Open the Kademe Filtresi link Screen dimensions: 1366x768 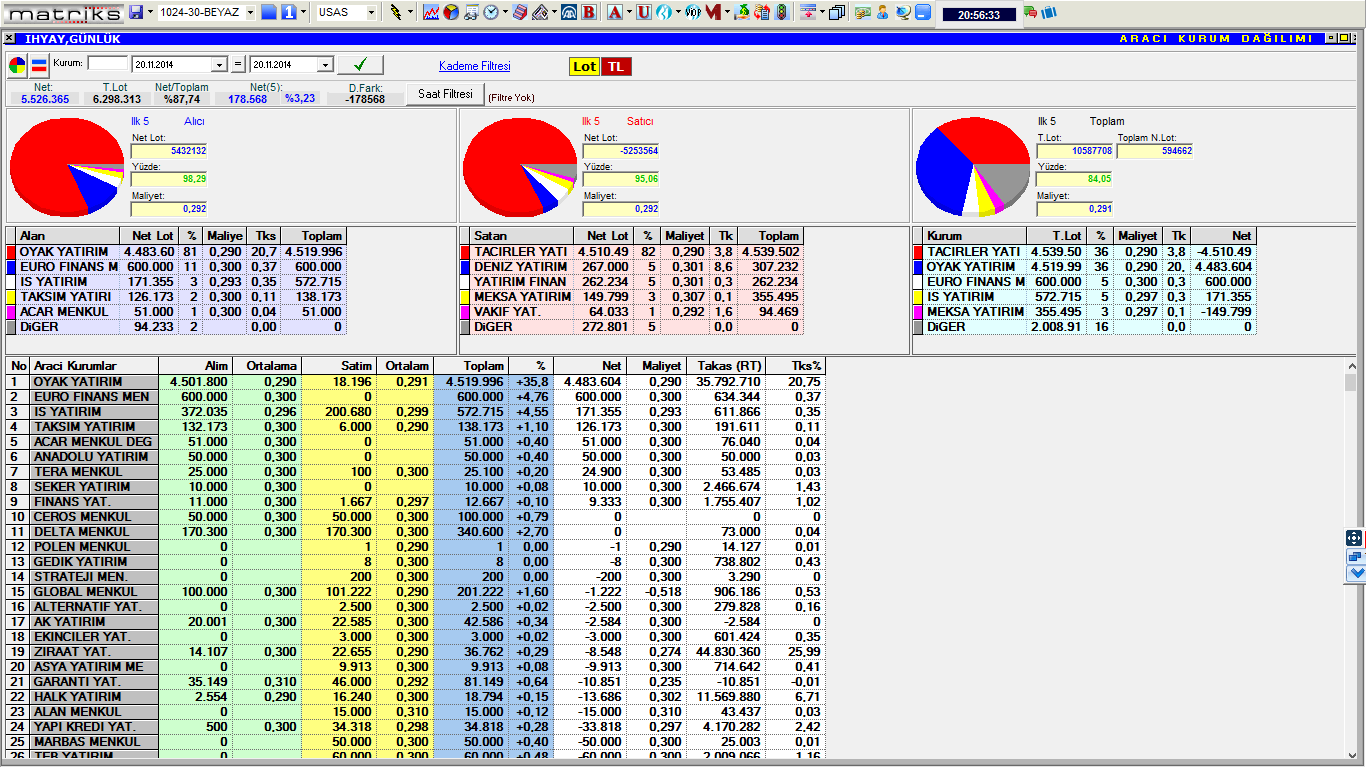coord(474,66)
